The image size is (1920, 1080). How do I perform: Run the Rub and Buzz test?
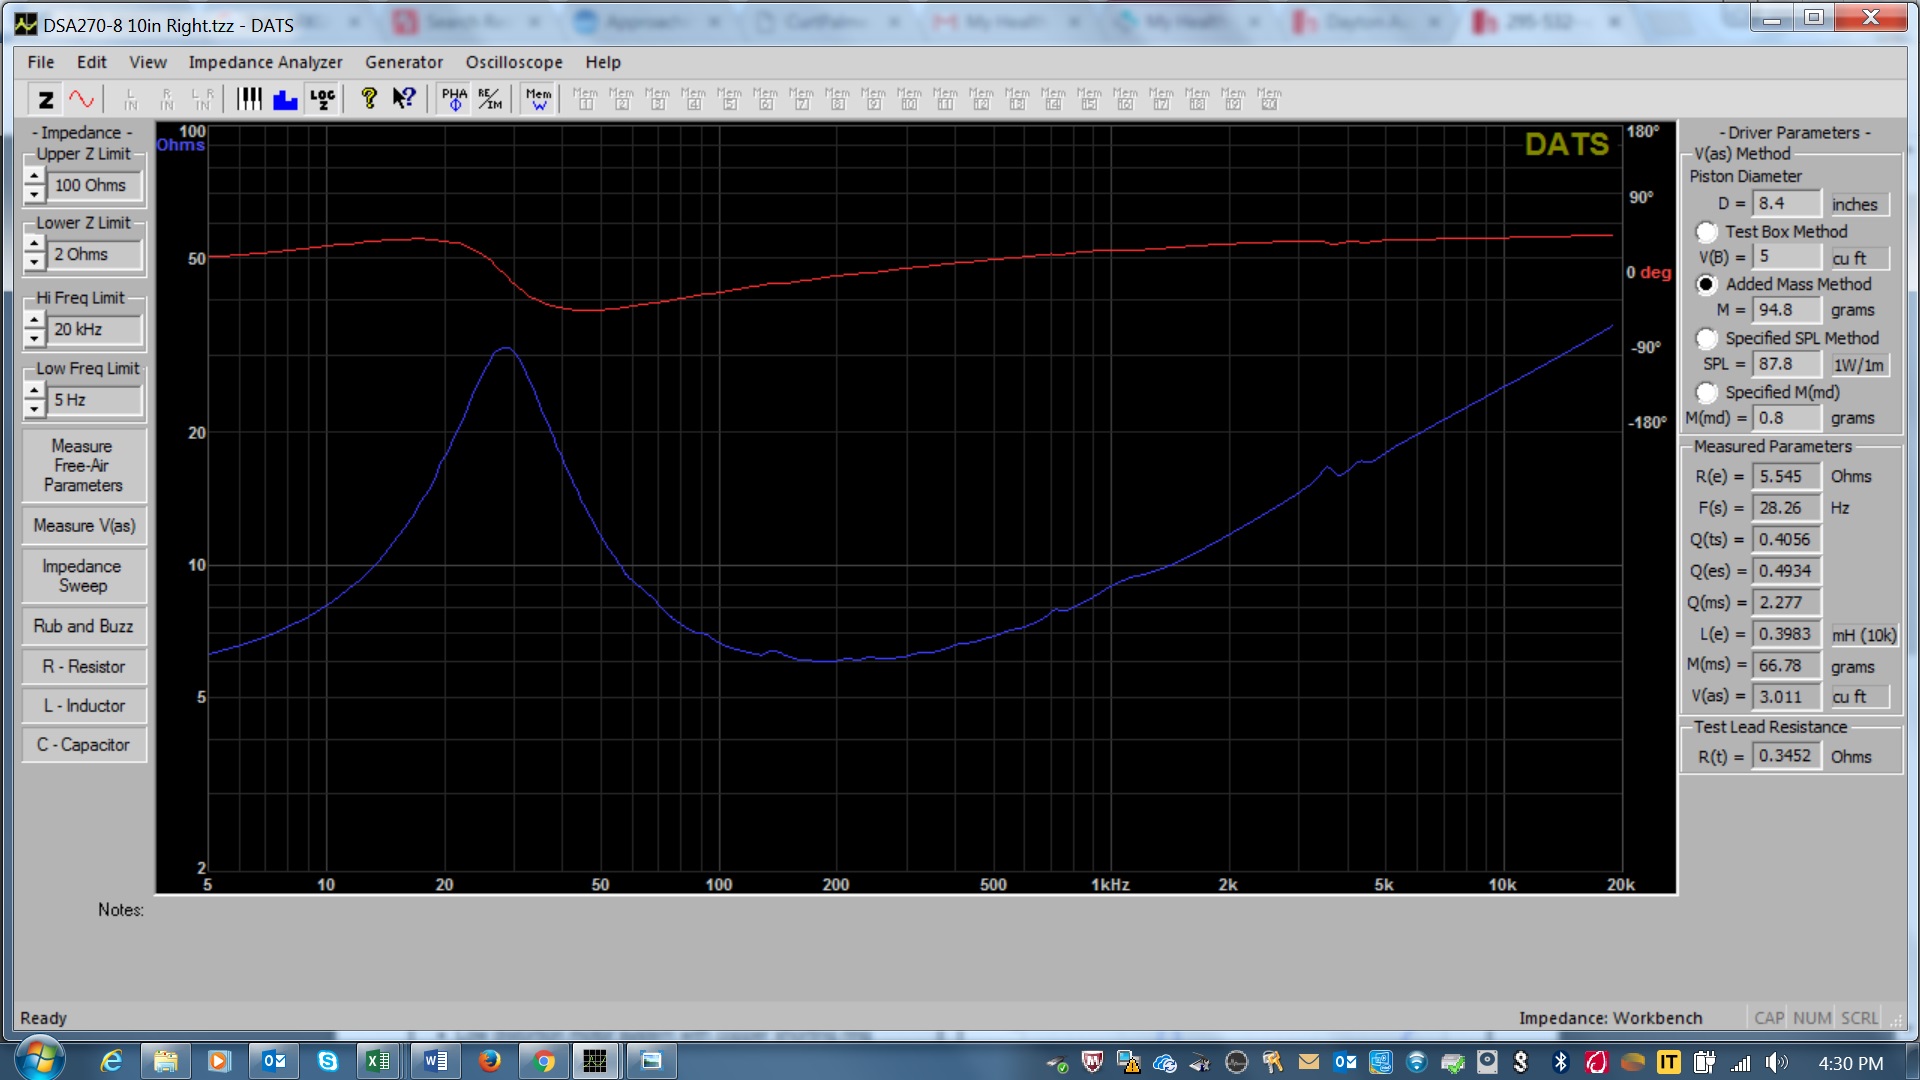(84, 627)
